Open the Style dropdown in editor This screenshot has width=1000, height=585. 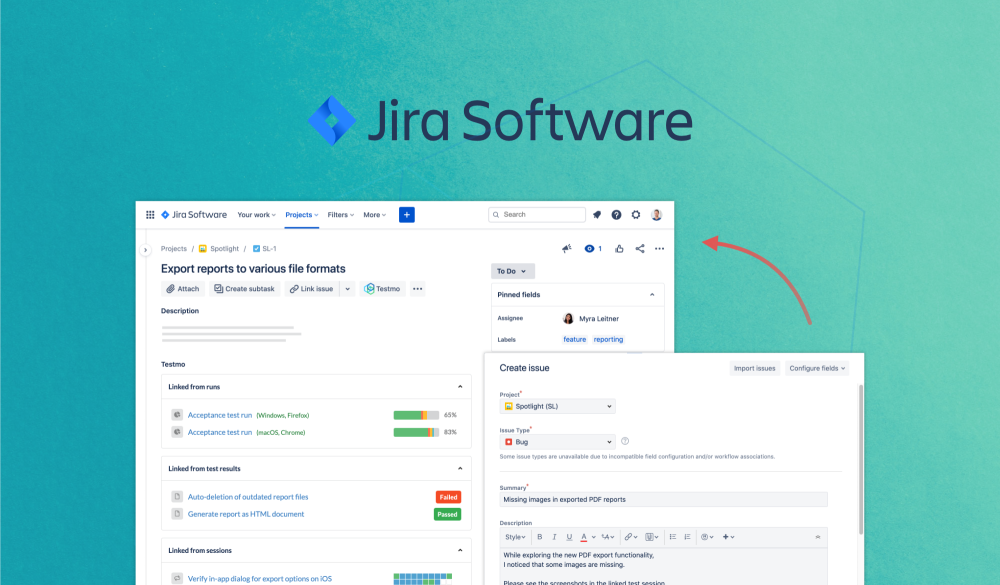pos(515,537)
